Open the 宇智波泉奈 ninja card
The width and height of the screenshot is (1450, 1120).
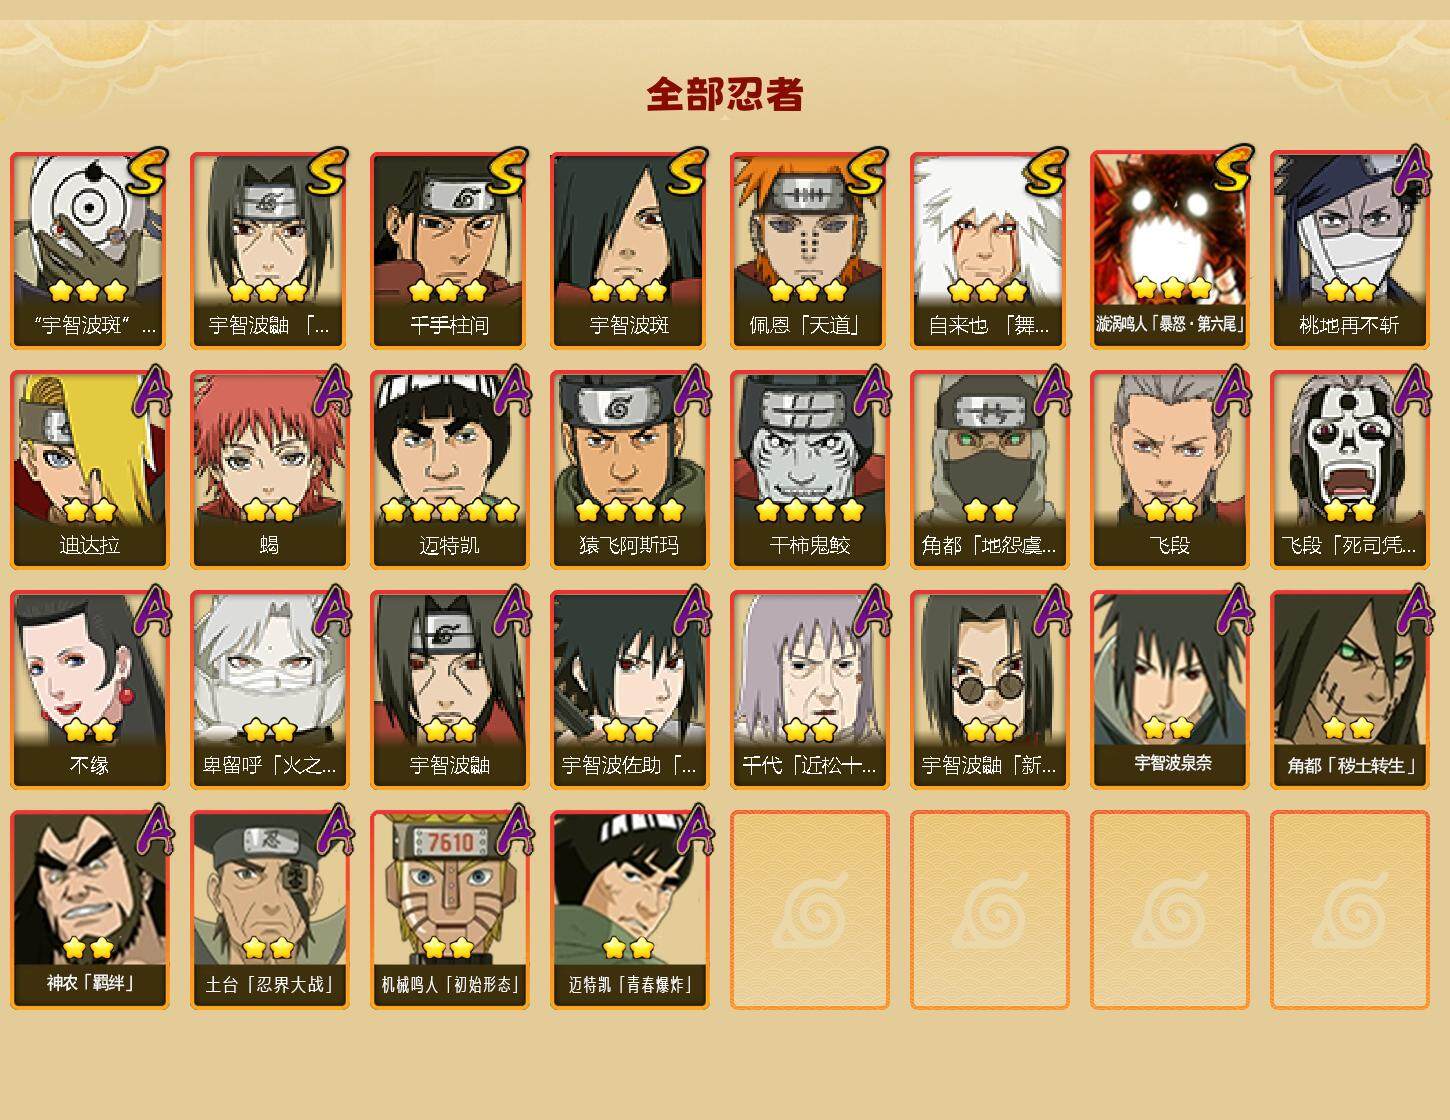(x=1170, y=690)
